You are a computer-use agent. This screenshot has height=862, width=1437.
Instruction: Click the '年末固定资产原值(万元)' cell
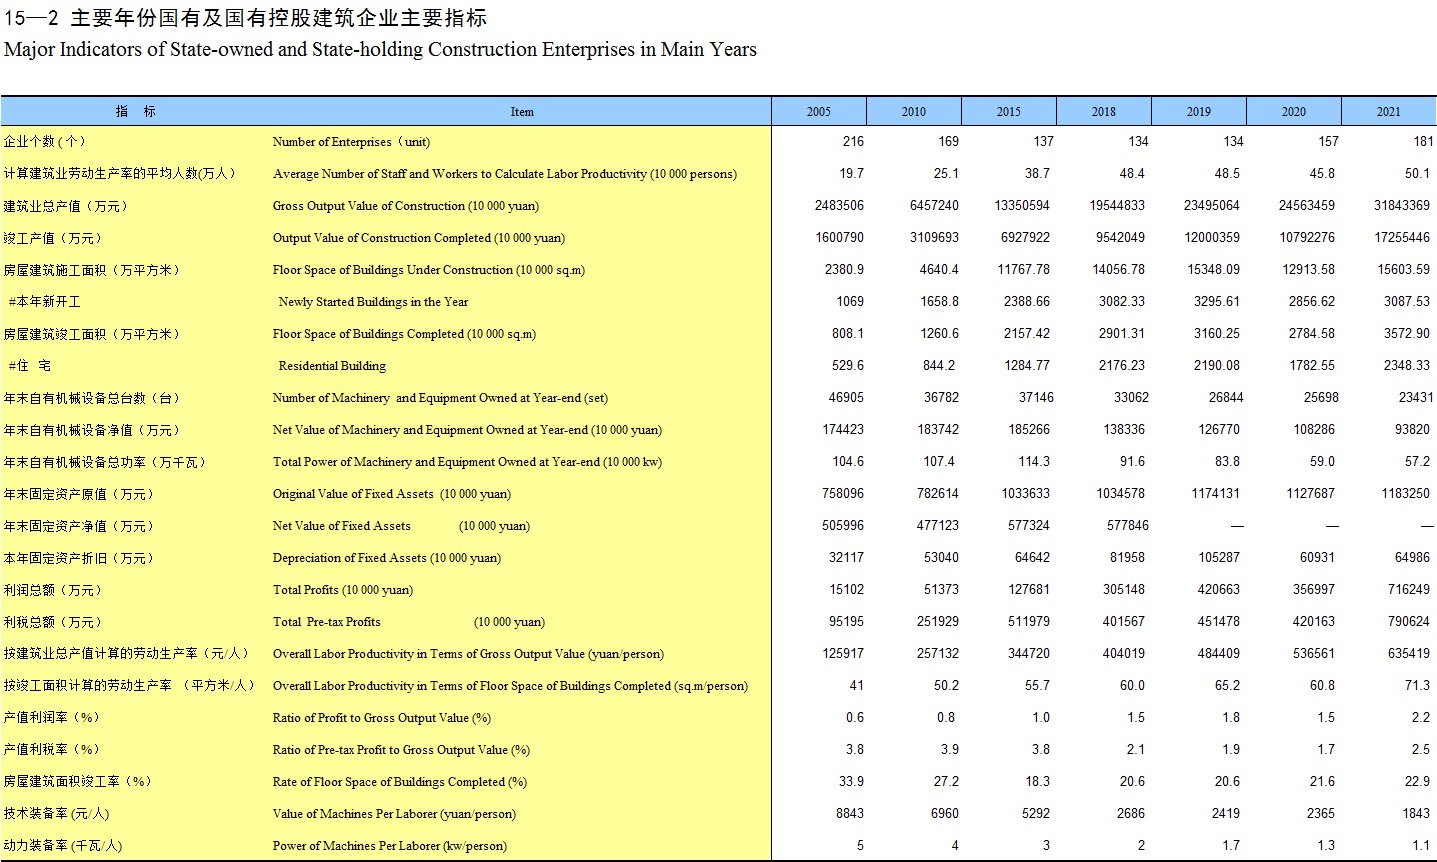tap(78, 494)
